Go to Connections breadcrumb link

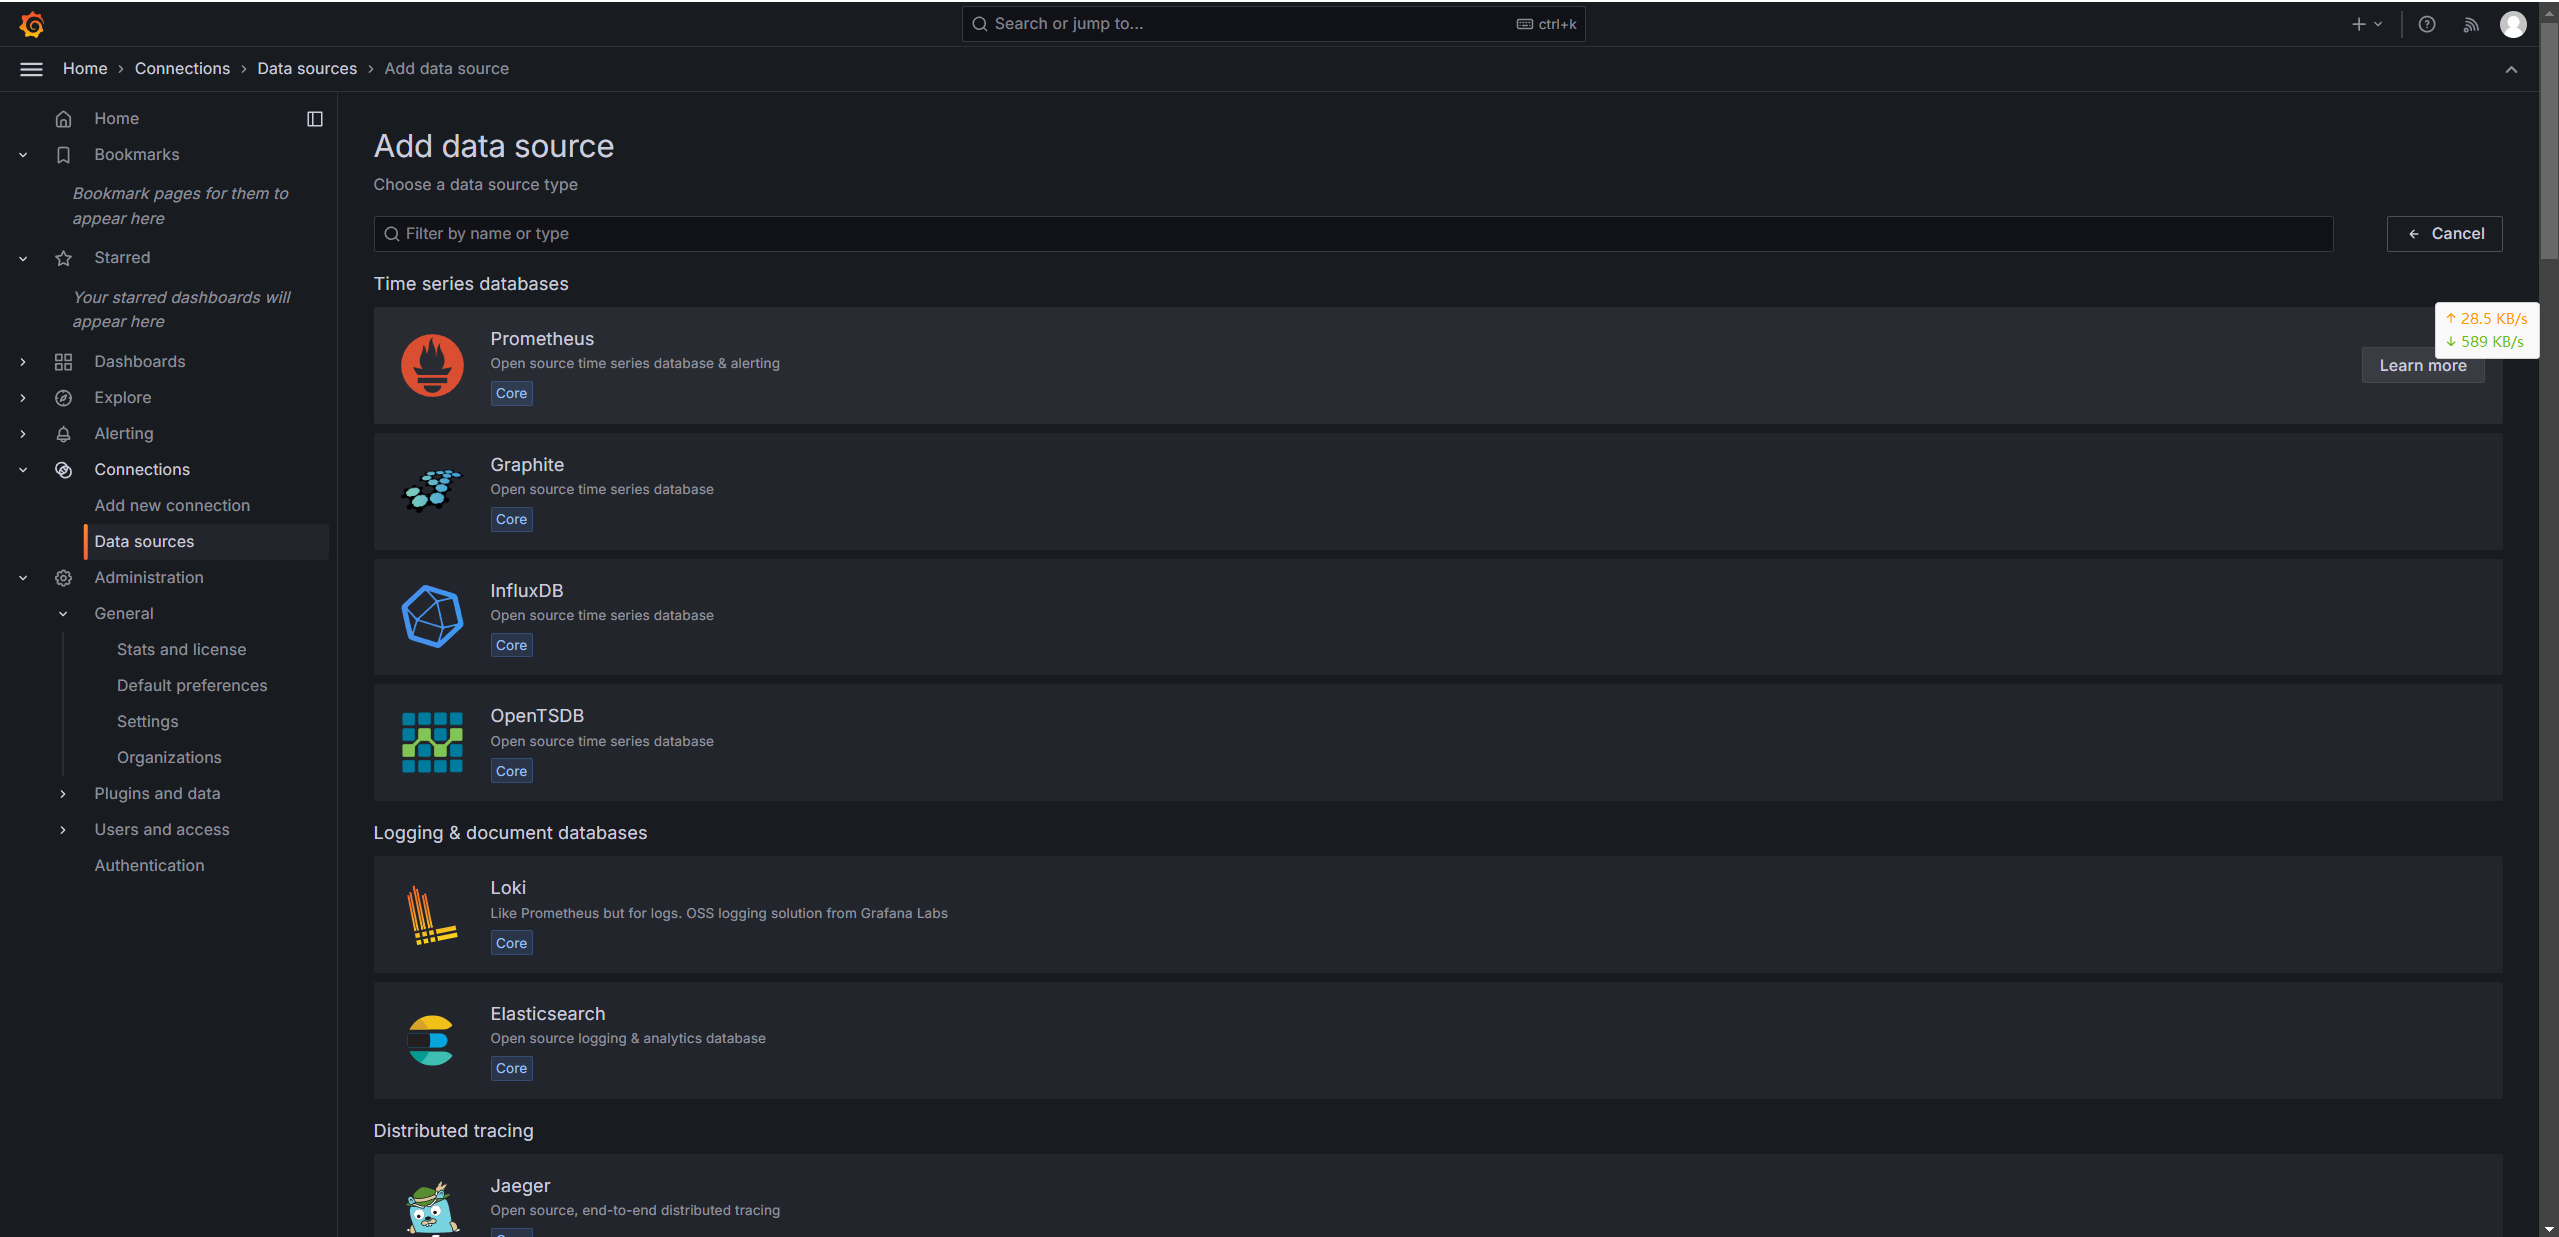click(x=182, y=69)
